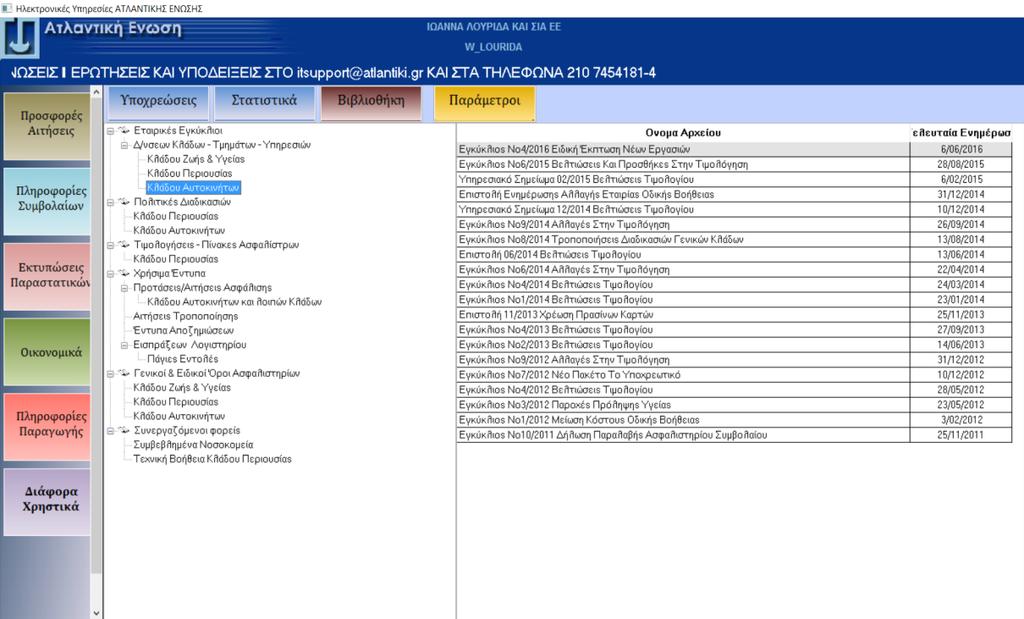1024x619 pixels.
Task: Click the node icon beside Εταιρικές Εγκύκλιοι
Action: click(124, 131)
